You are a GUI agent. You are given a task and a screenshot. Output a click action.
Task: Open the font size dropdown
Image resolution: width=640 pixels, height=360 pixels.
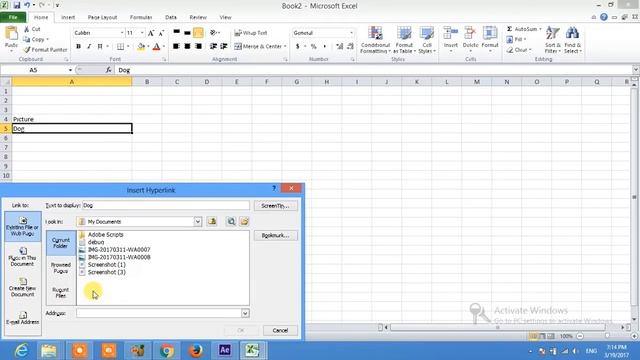point(142,33)
